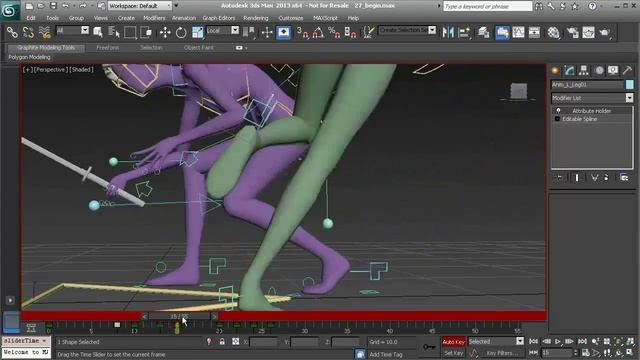
Task: Open Edit Named Selection Sets
Action: pyautogui.click(x=369, y=32)
